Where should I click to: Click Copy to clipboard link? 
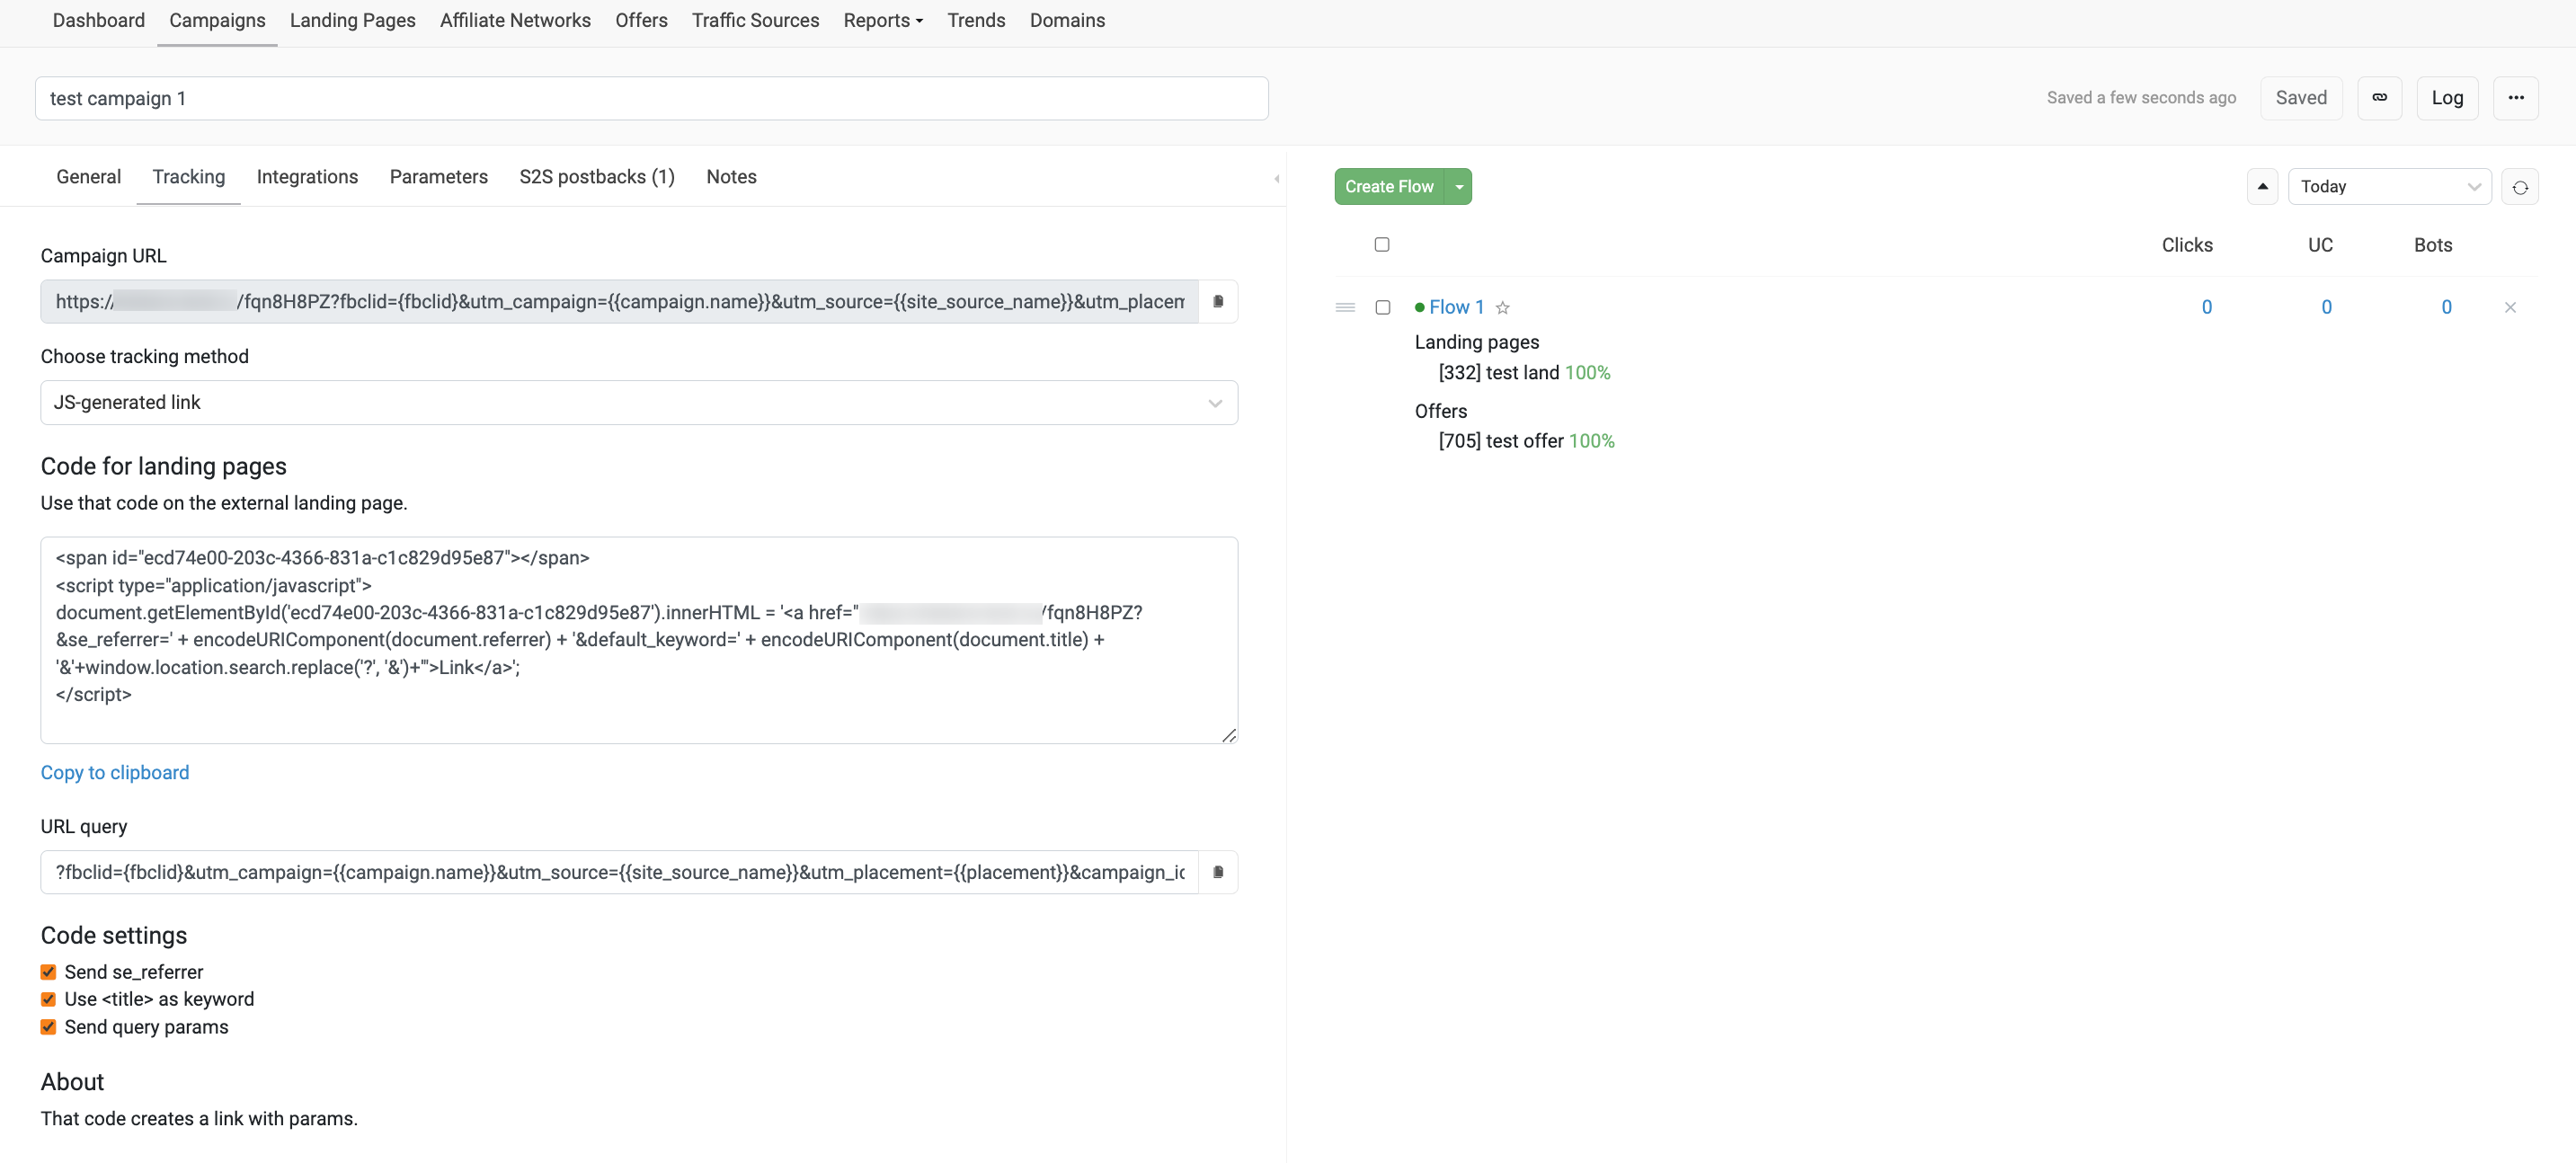click(115, 773)
